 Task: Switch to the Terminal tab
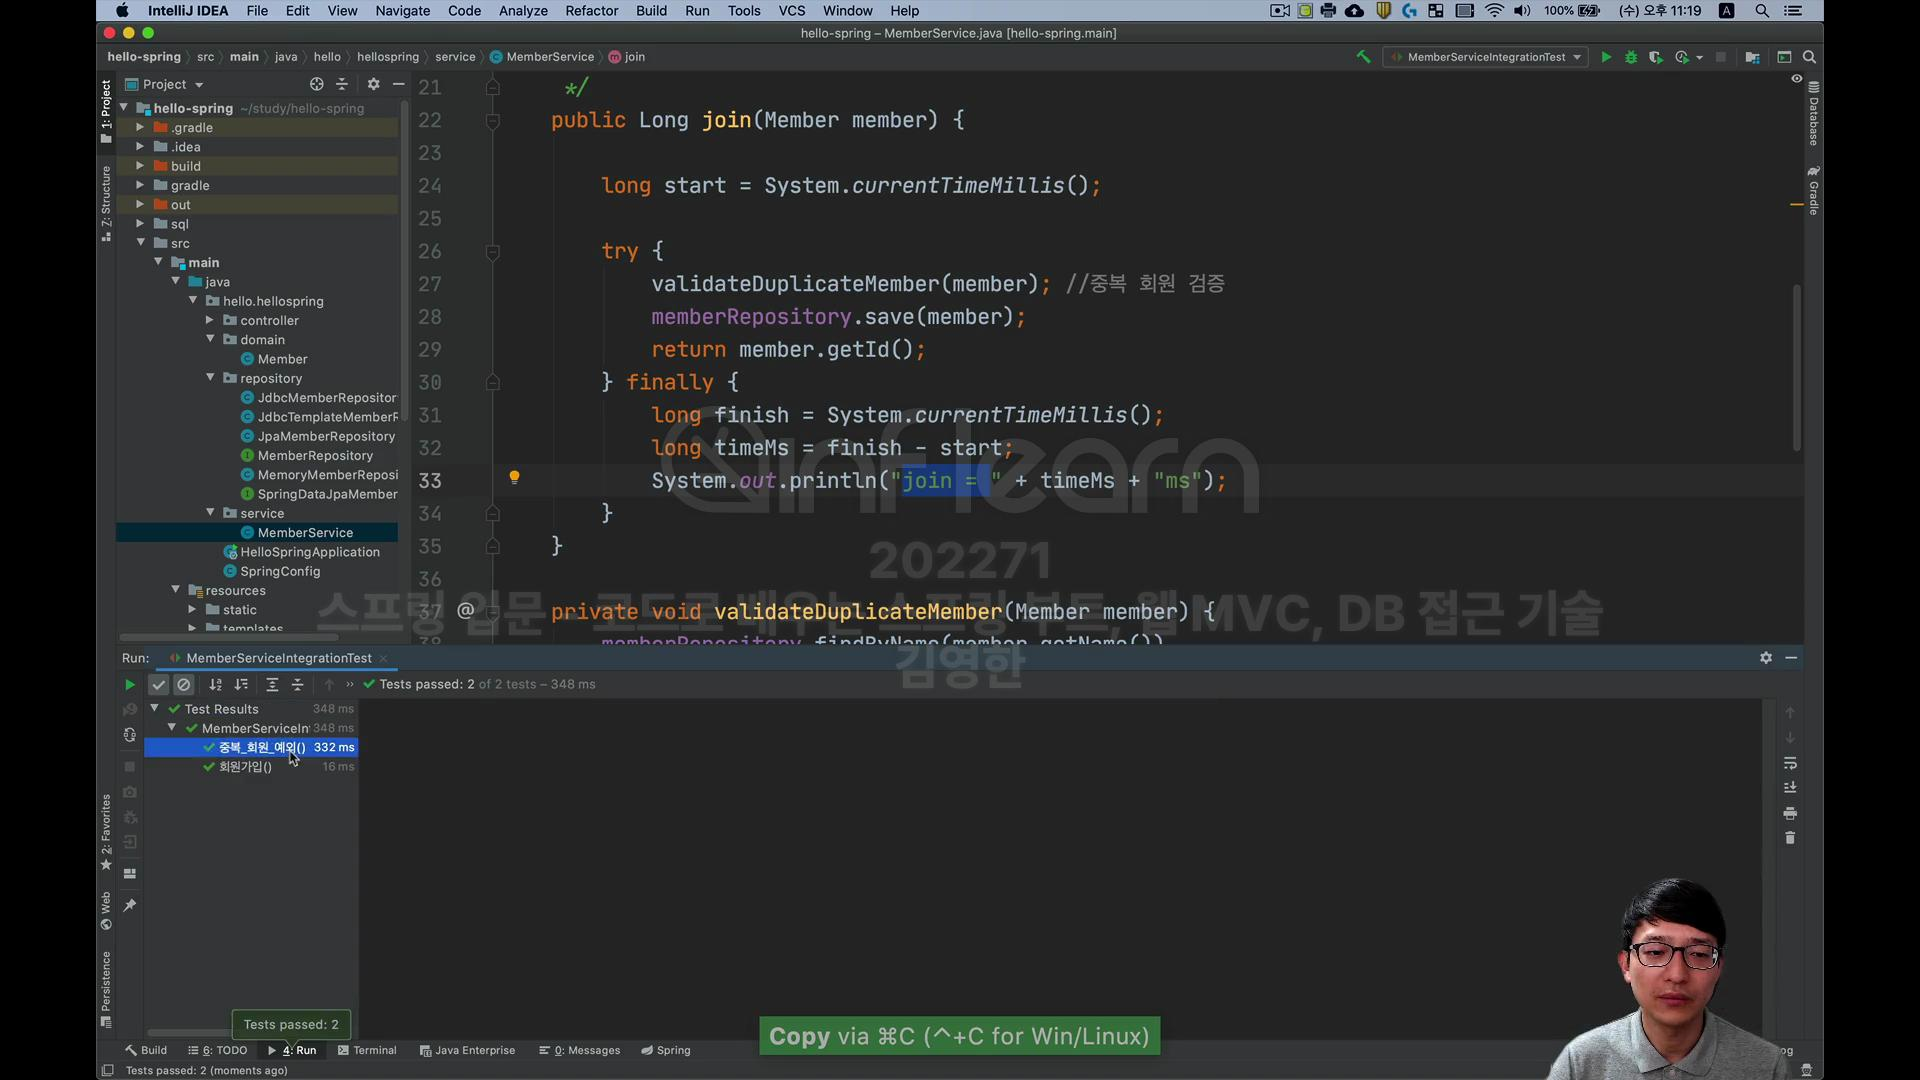click(367, 1050)
